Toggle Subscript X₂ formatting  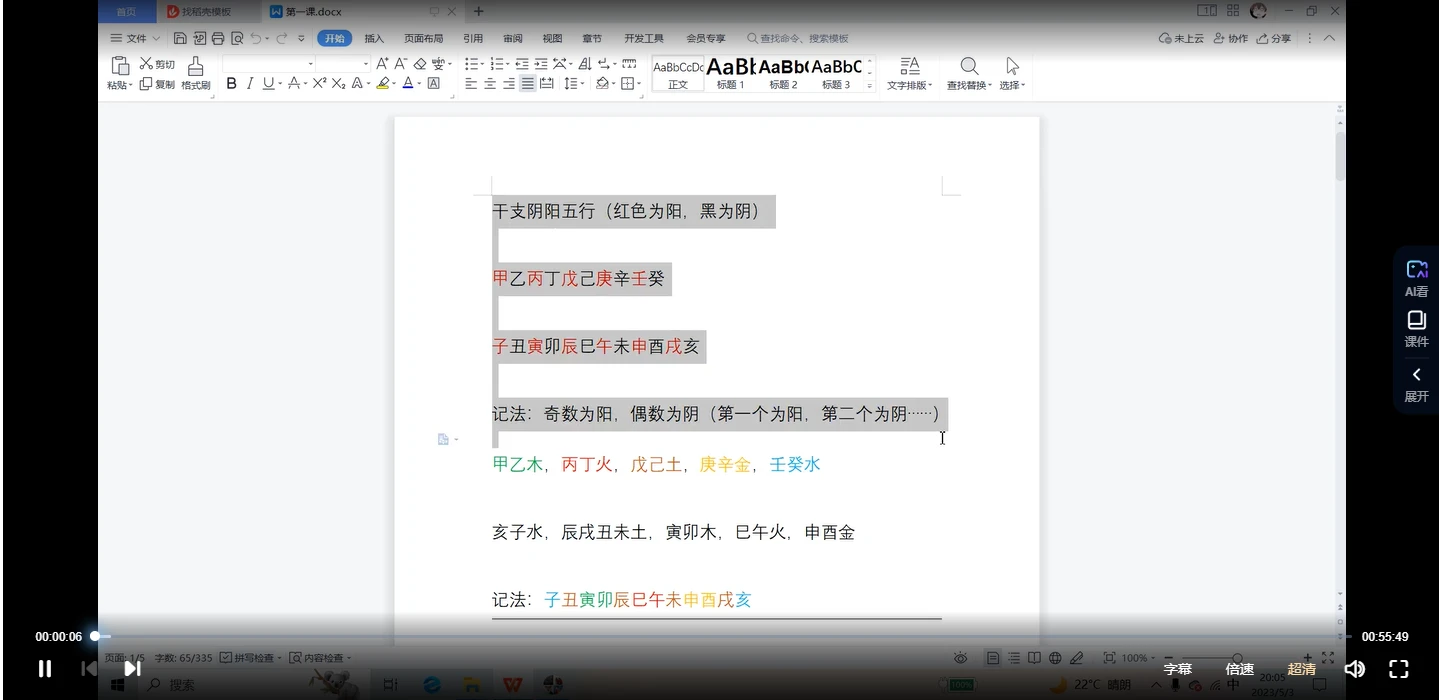[338, 84]
